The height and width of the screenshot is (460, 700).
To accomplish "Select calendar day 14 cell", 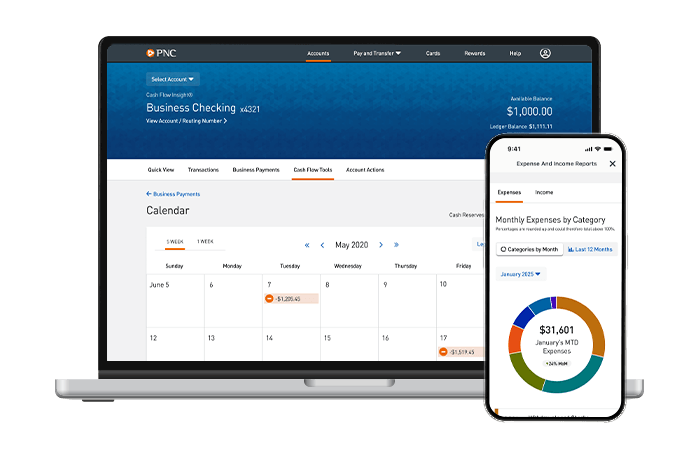I will point(291,344).
